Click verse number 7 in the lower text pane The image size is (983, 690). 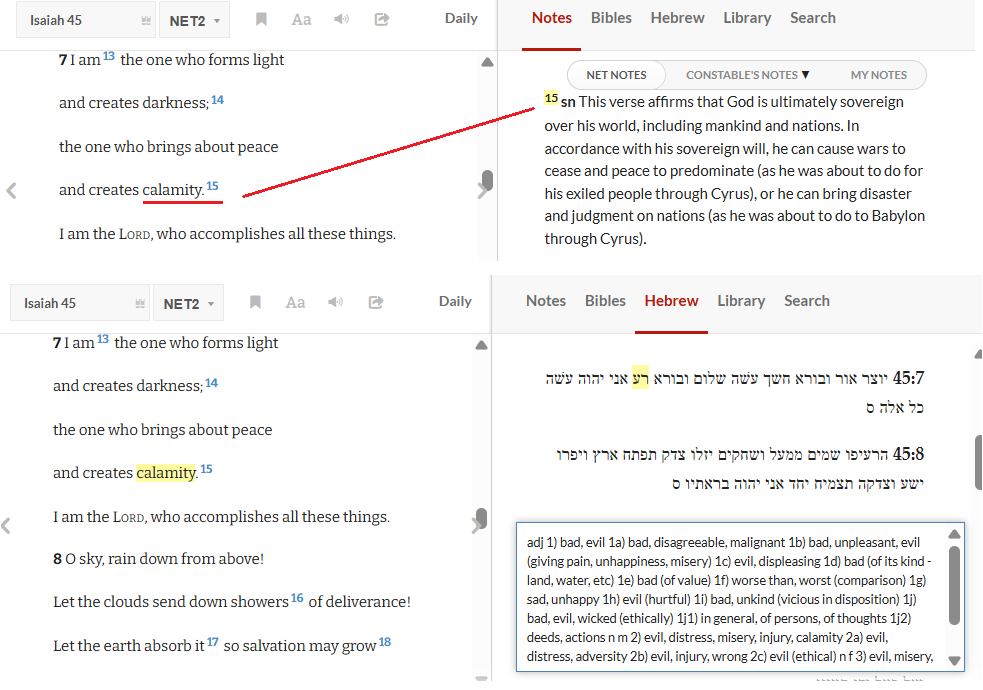[57, 343]
